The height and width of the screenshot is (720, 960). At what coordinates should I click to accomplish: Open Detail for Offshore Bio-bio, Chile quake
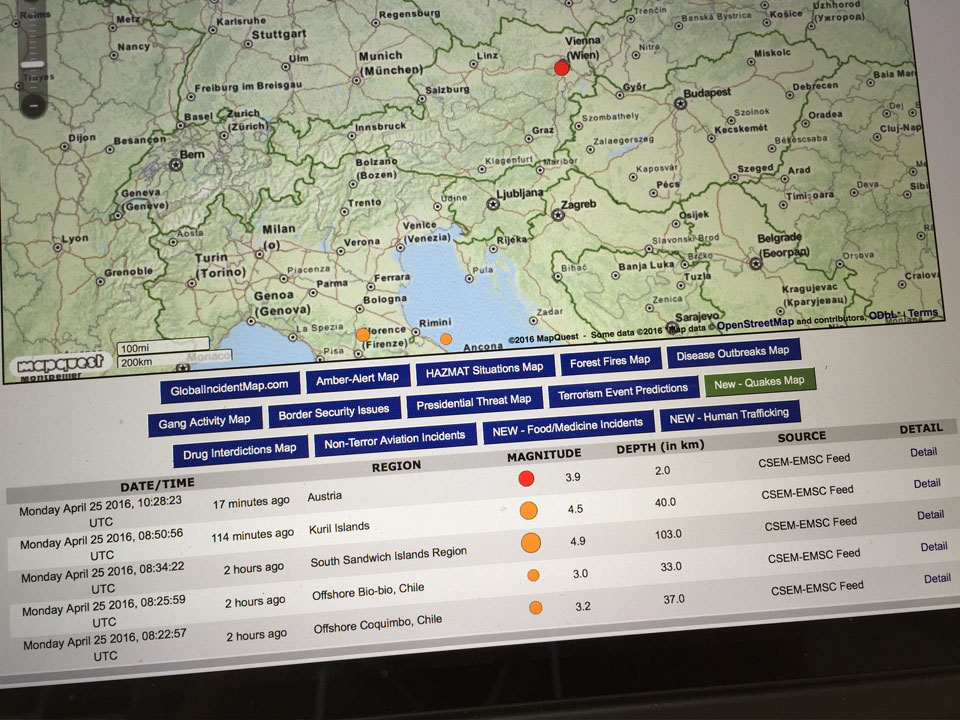coord(934,546)
